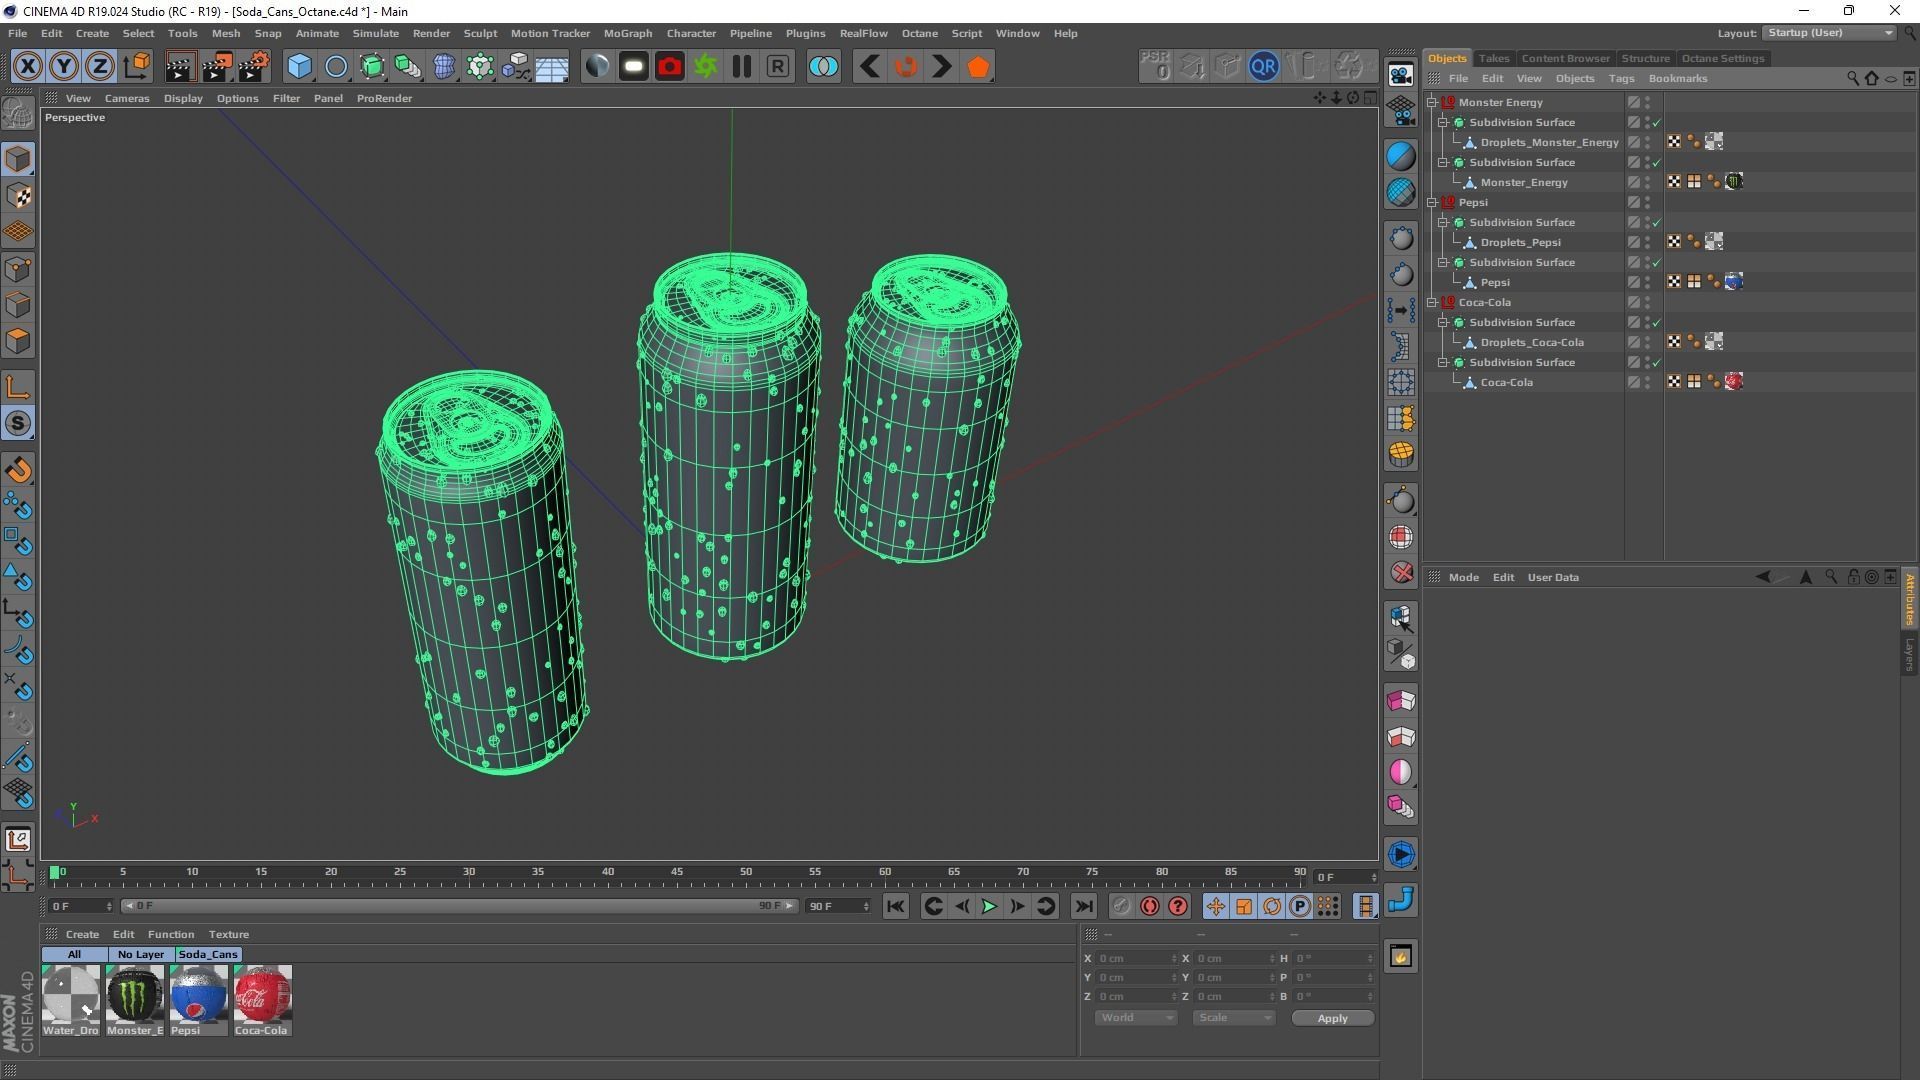Go to timeline end

pyautogui.click(x=1084, y=907)
